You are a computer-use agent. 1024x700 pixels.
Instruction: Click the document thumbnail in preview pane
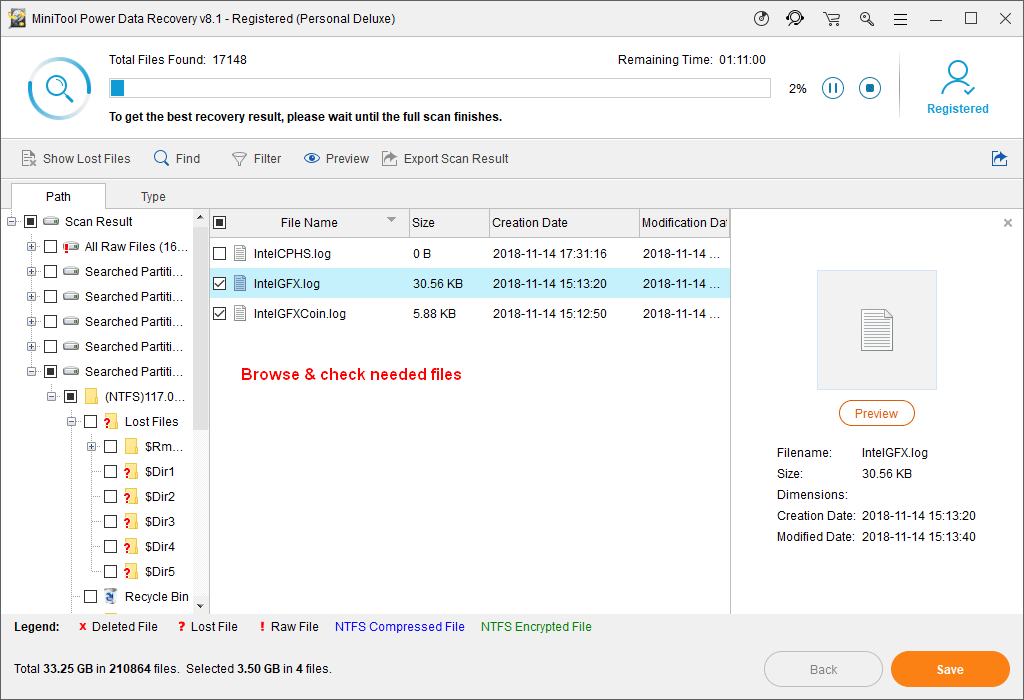tap(876, 330)
